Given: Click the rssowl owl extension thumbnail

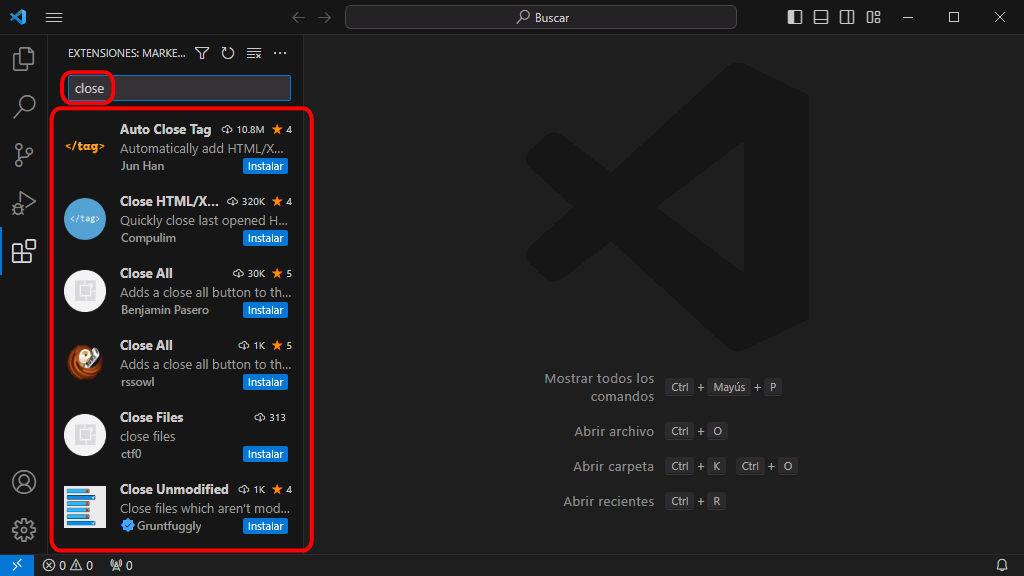Looking at the screenshot, I should [85, 362].
